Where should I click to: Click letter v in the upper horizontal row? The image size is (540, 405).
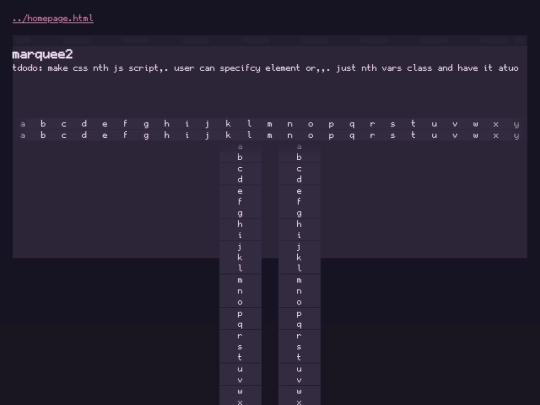(x=455, y=124)
